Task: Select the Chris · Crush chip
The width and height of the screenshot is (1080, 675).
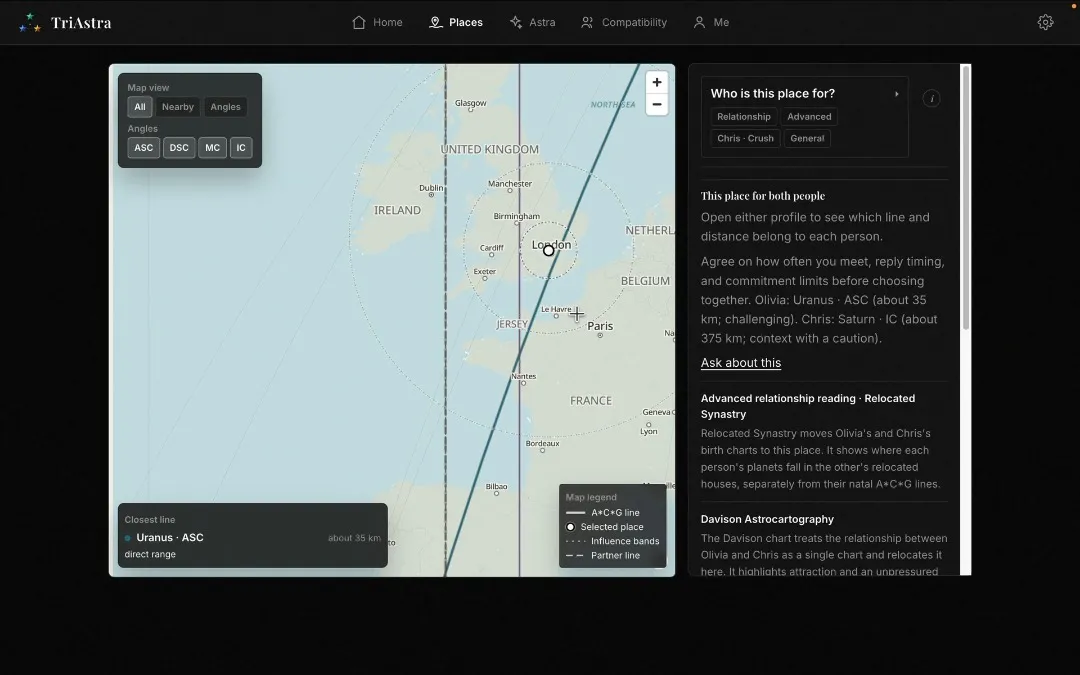Action: (745, 138)
